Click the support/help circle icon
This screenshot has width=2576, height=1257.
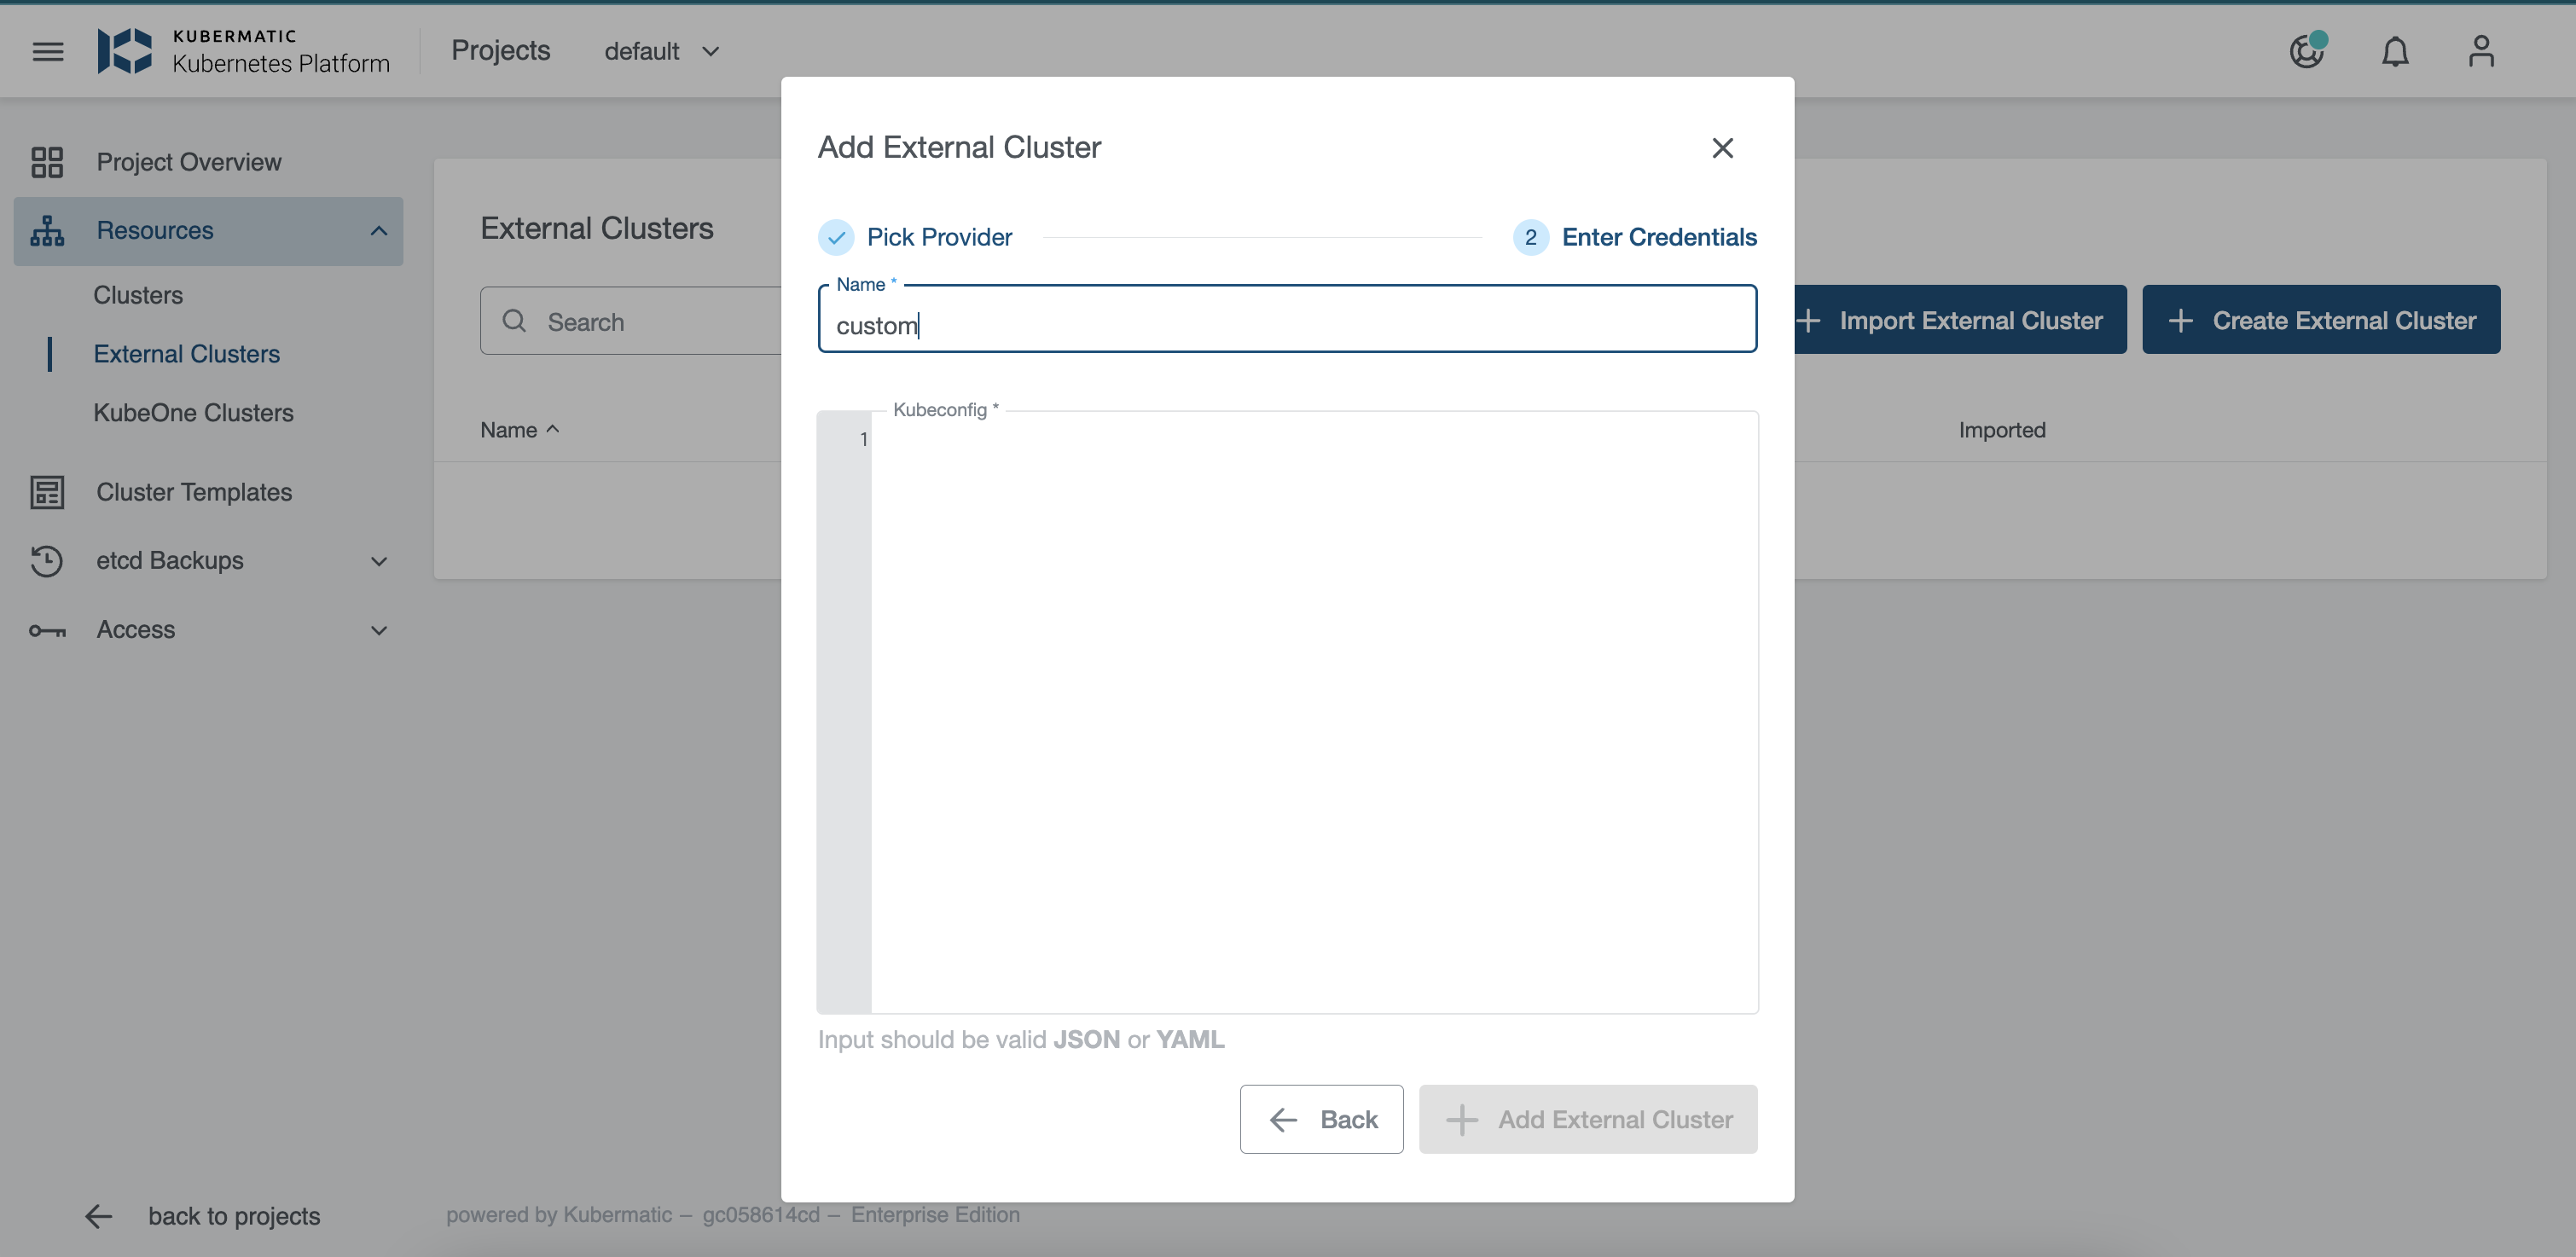[x=2306, y=49]
